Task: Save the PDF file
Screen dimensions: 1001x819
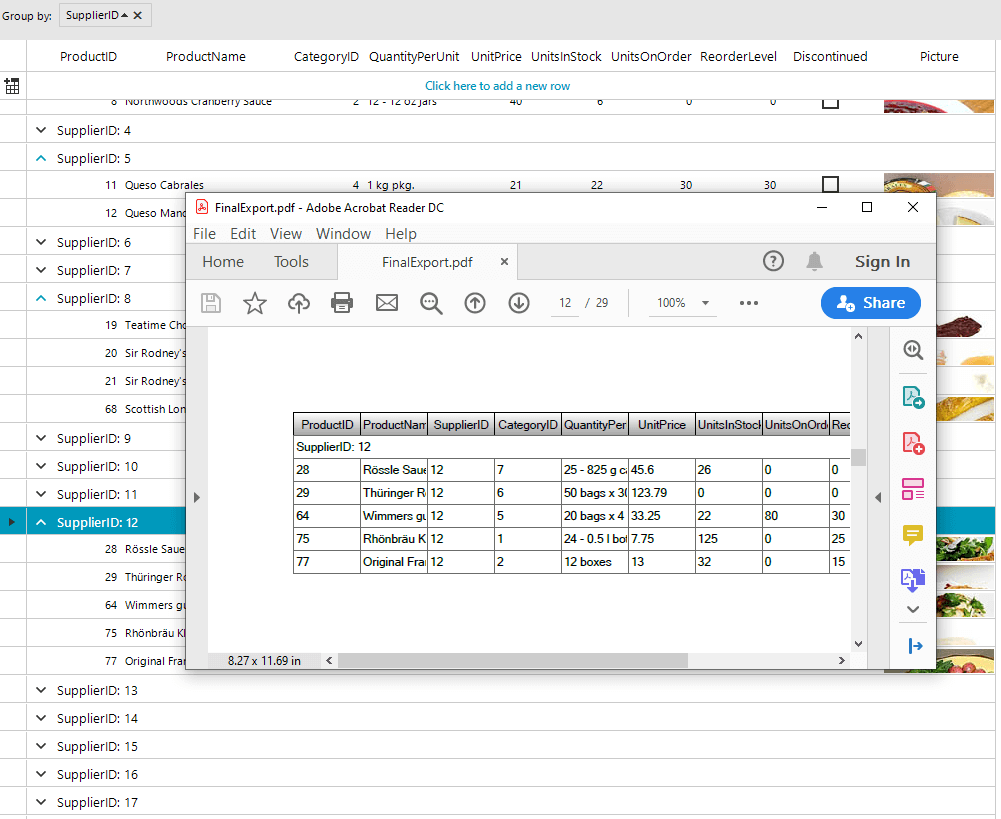Action: pos(211,303)
